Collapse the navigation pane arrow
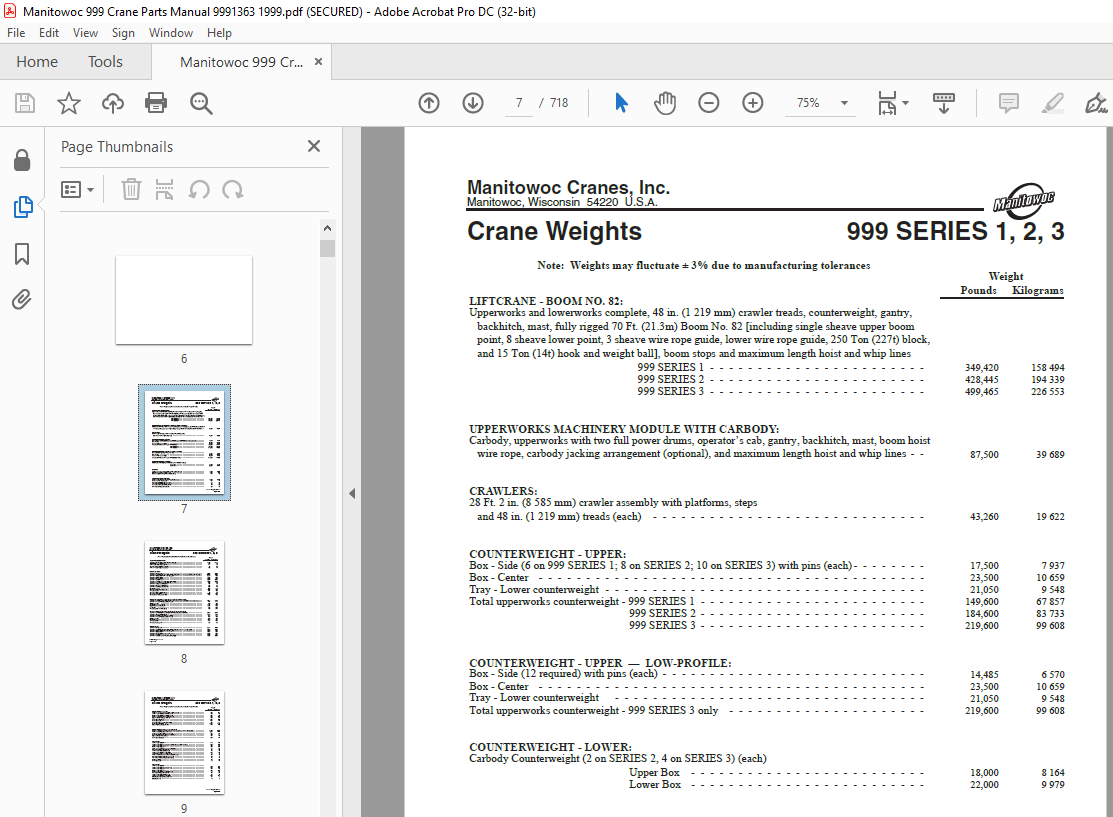The height and width of the screenshot is (817, 1113). pyautogui.click(x=352, y=493)
